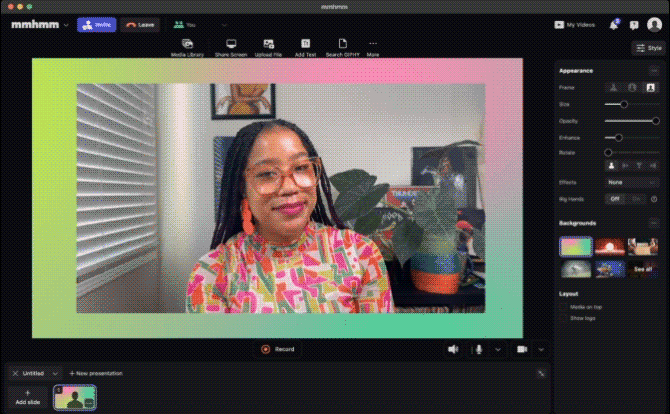Adjust the Opacity slider

[x=632, y=121]
